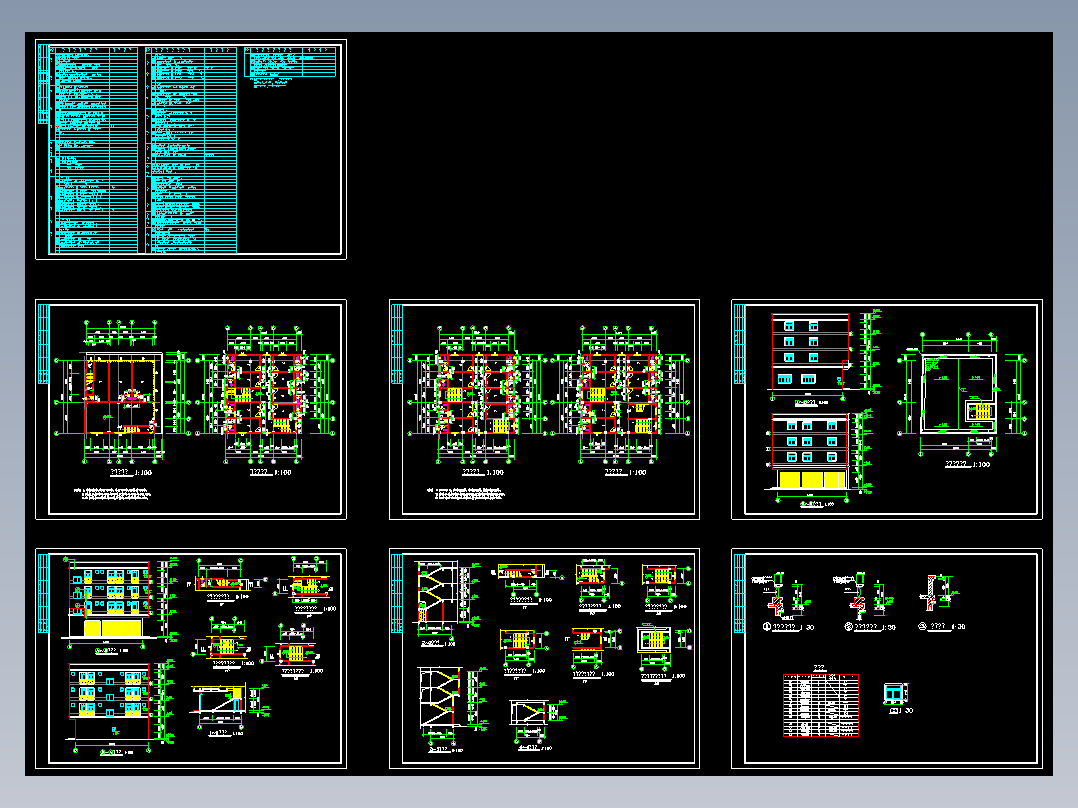Select the red-bordered door and window schedule table

[x=821, y=705]
